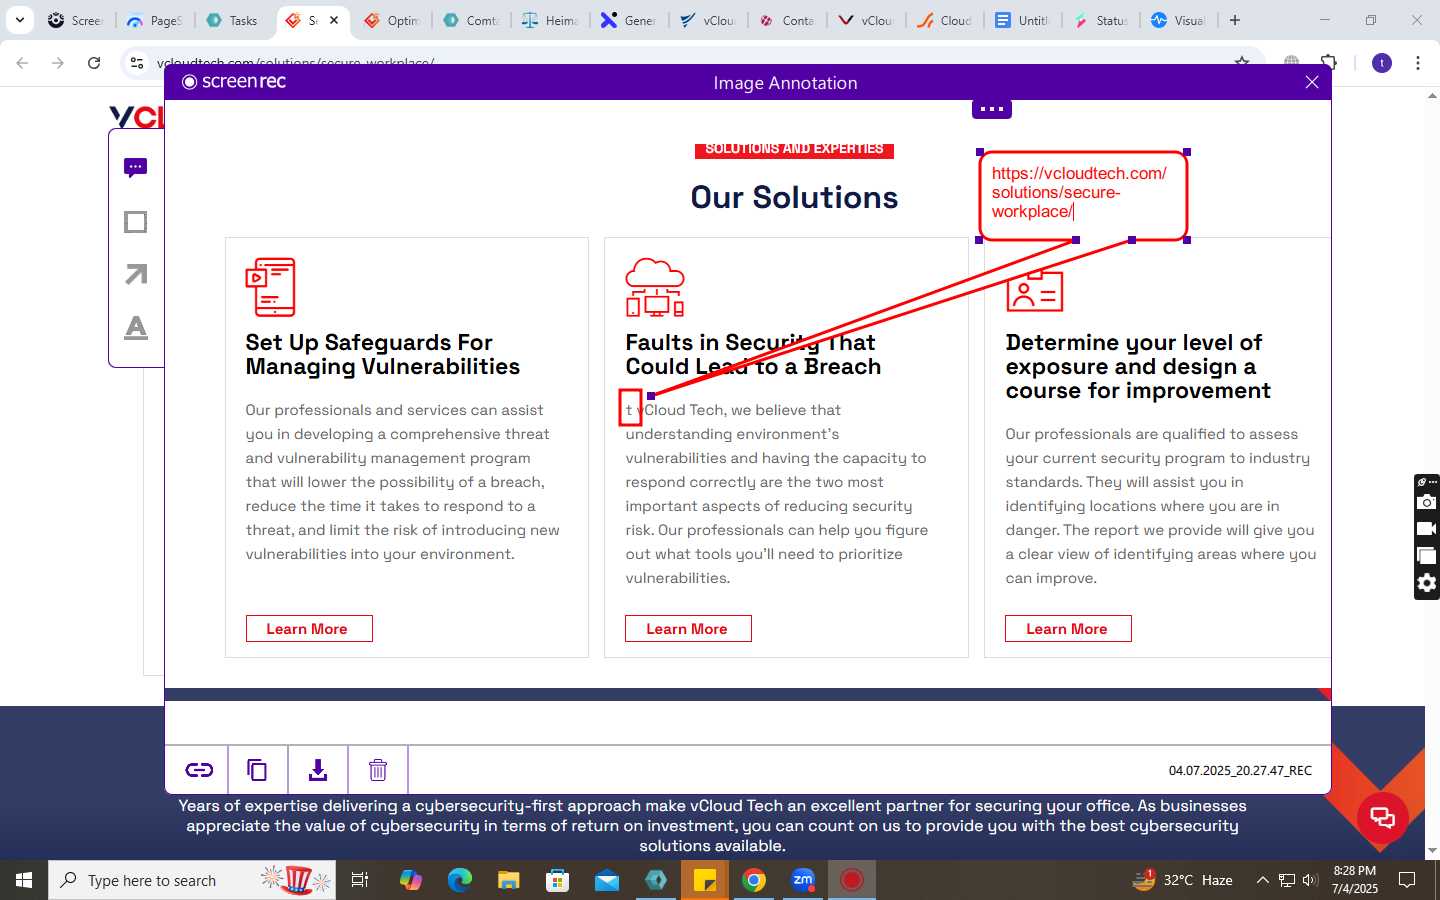Open Chrome extensions puzzle icon
1440x900 pixels.
tap(1329, 62)
